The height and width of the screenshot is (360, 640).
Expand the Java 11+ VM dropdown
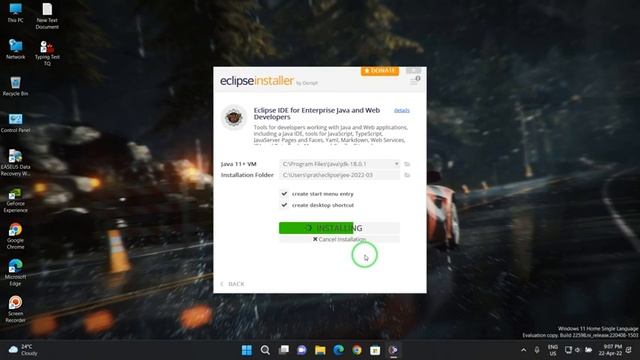[396, 164]
